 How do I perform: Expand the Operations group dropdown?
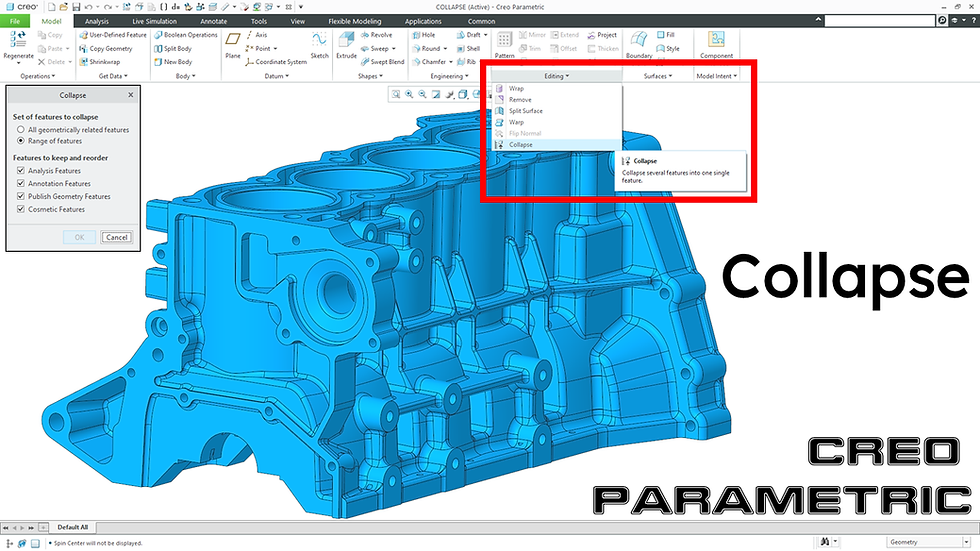coord(38,76)
